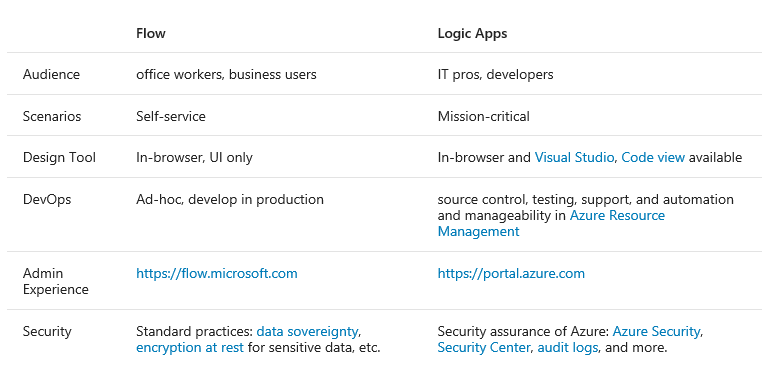775x382 pixels.
Task: Open the Code view link
Action: click(653, 158)
